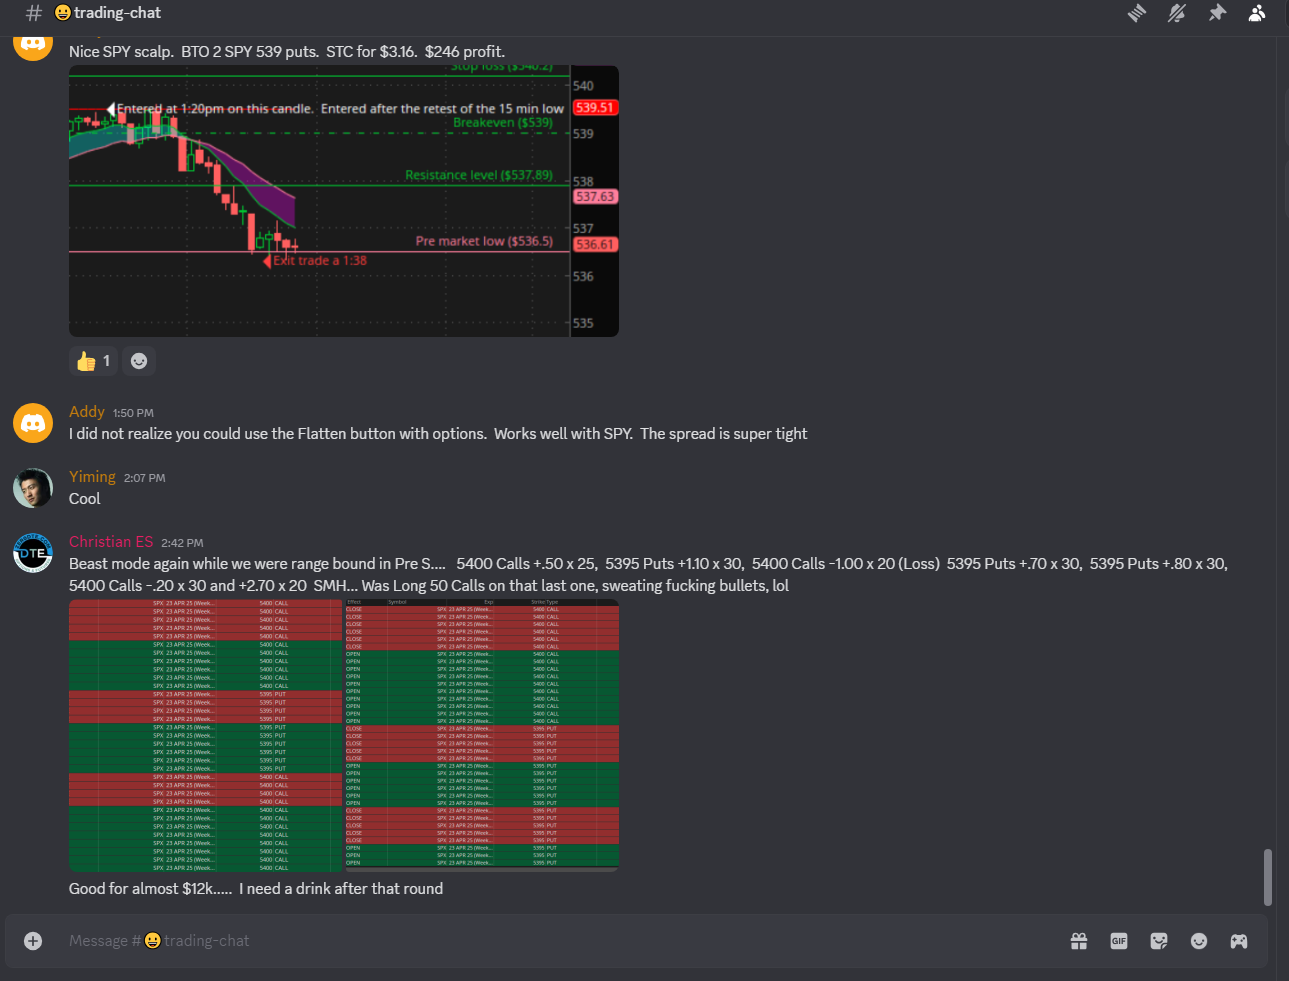Open sticker picker icon
The height and width of the screenshot is (981, 1289).
(x=1159, y=941)
